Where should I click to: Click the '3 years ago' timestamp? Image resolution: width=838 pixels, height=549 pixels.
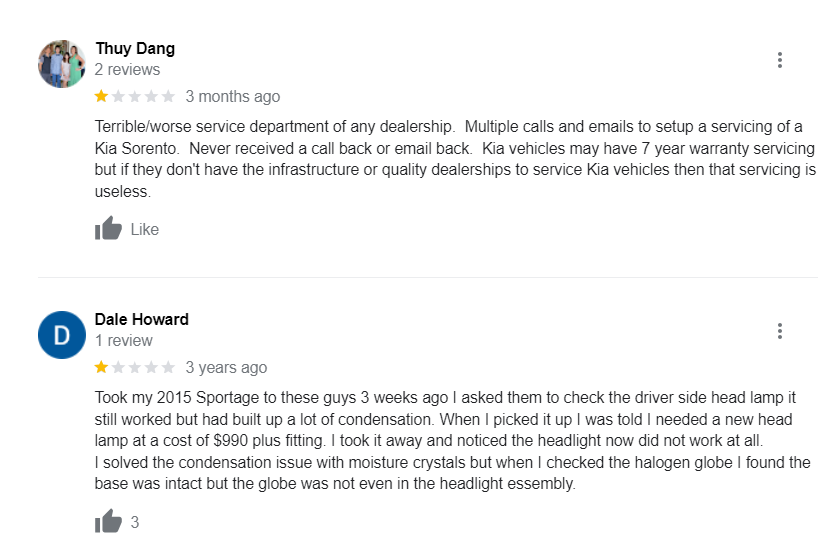point(226,368)
